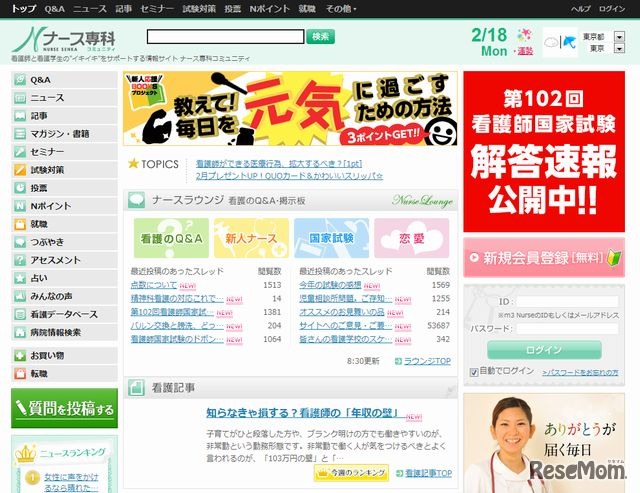Open the ラウンジTOP link
Viewport: 640px width, 493px height.
(427, 361)
